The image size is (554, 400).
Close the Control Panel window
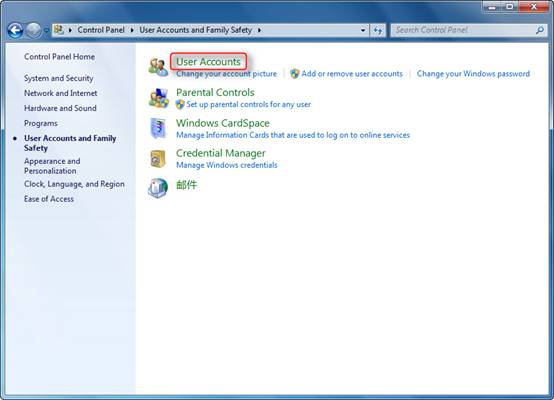(534, 7)
